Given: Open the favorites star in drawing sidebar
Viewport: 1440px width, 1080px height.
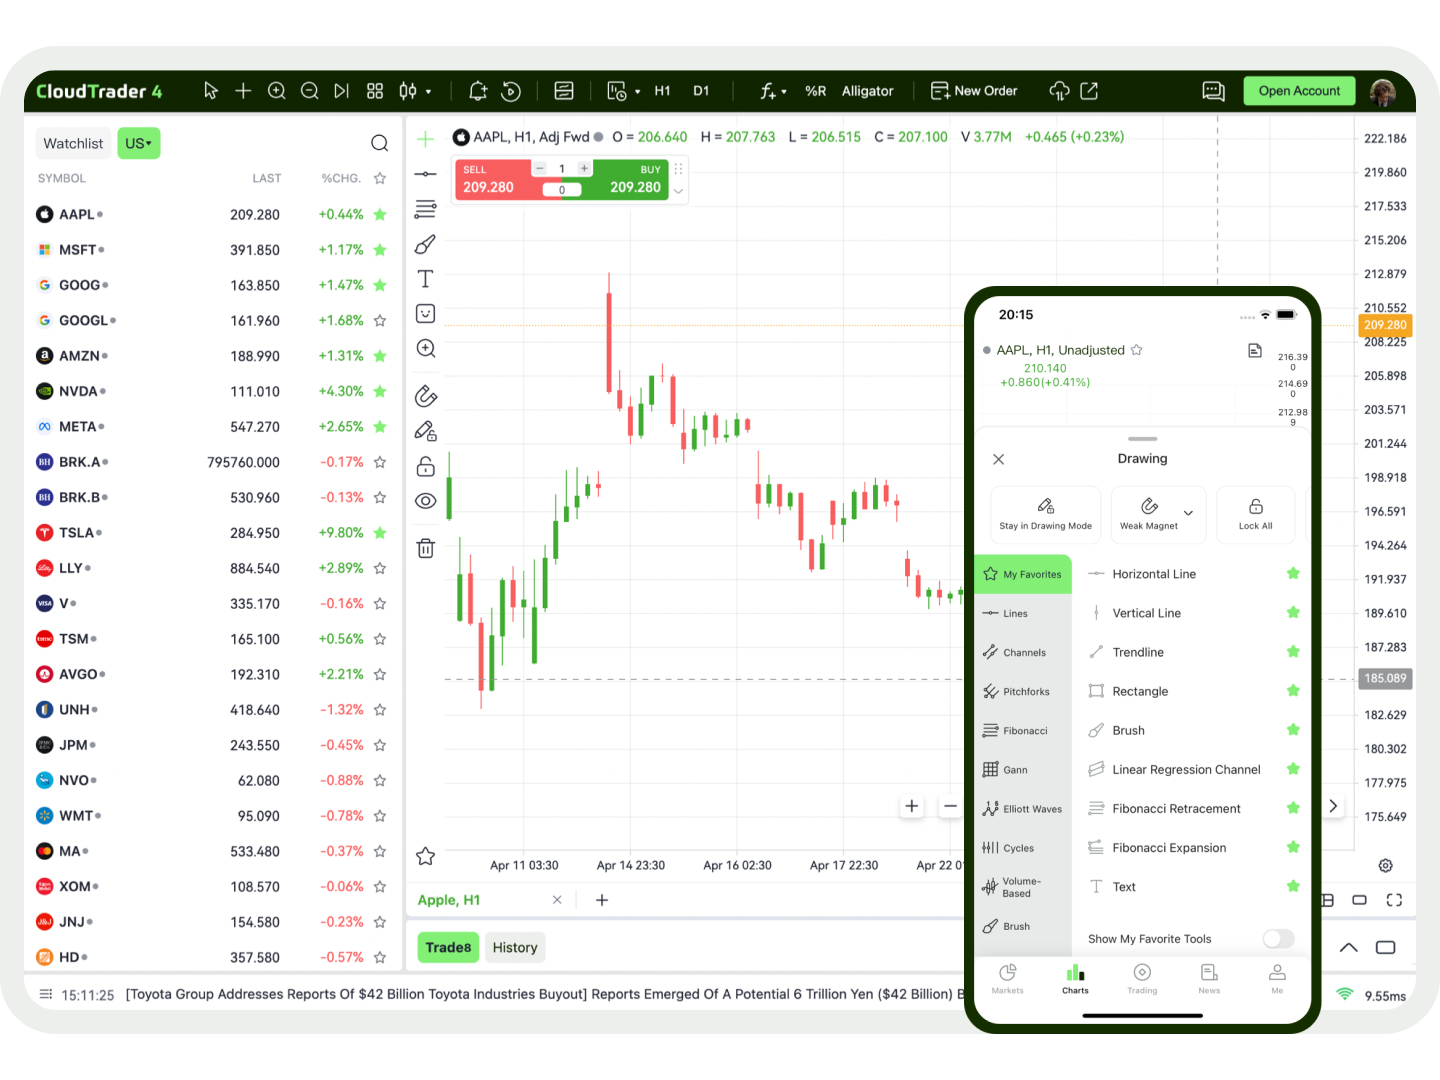Looking at the screenshot, I should 426,856.
